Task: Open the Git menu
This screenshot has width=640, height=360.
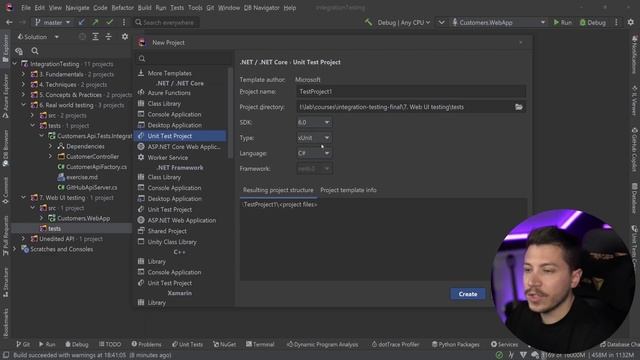Action: (x=210, y=8)
